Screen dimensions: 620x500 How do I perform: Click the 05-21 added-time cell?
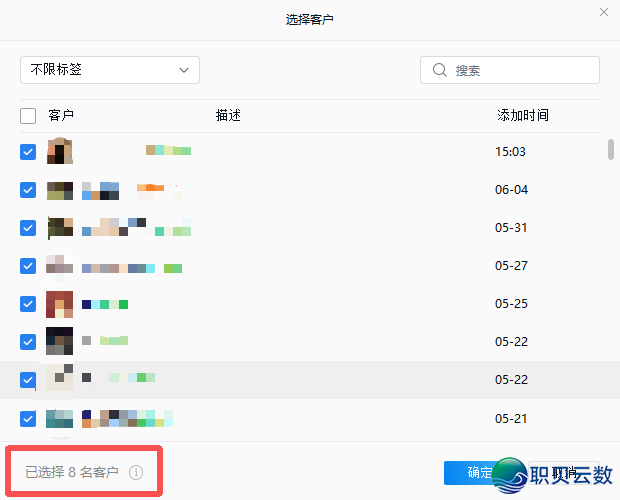click(x=511, y=419)
